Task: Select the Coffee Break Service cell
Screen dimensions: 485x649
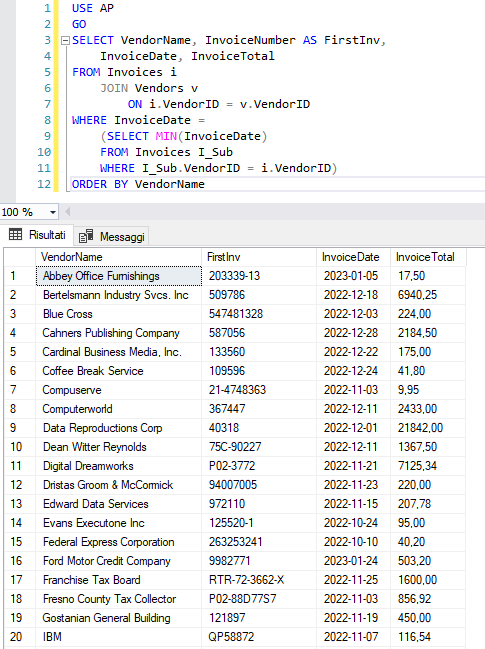Action: (x=119, y=371)
